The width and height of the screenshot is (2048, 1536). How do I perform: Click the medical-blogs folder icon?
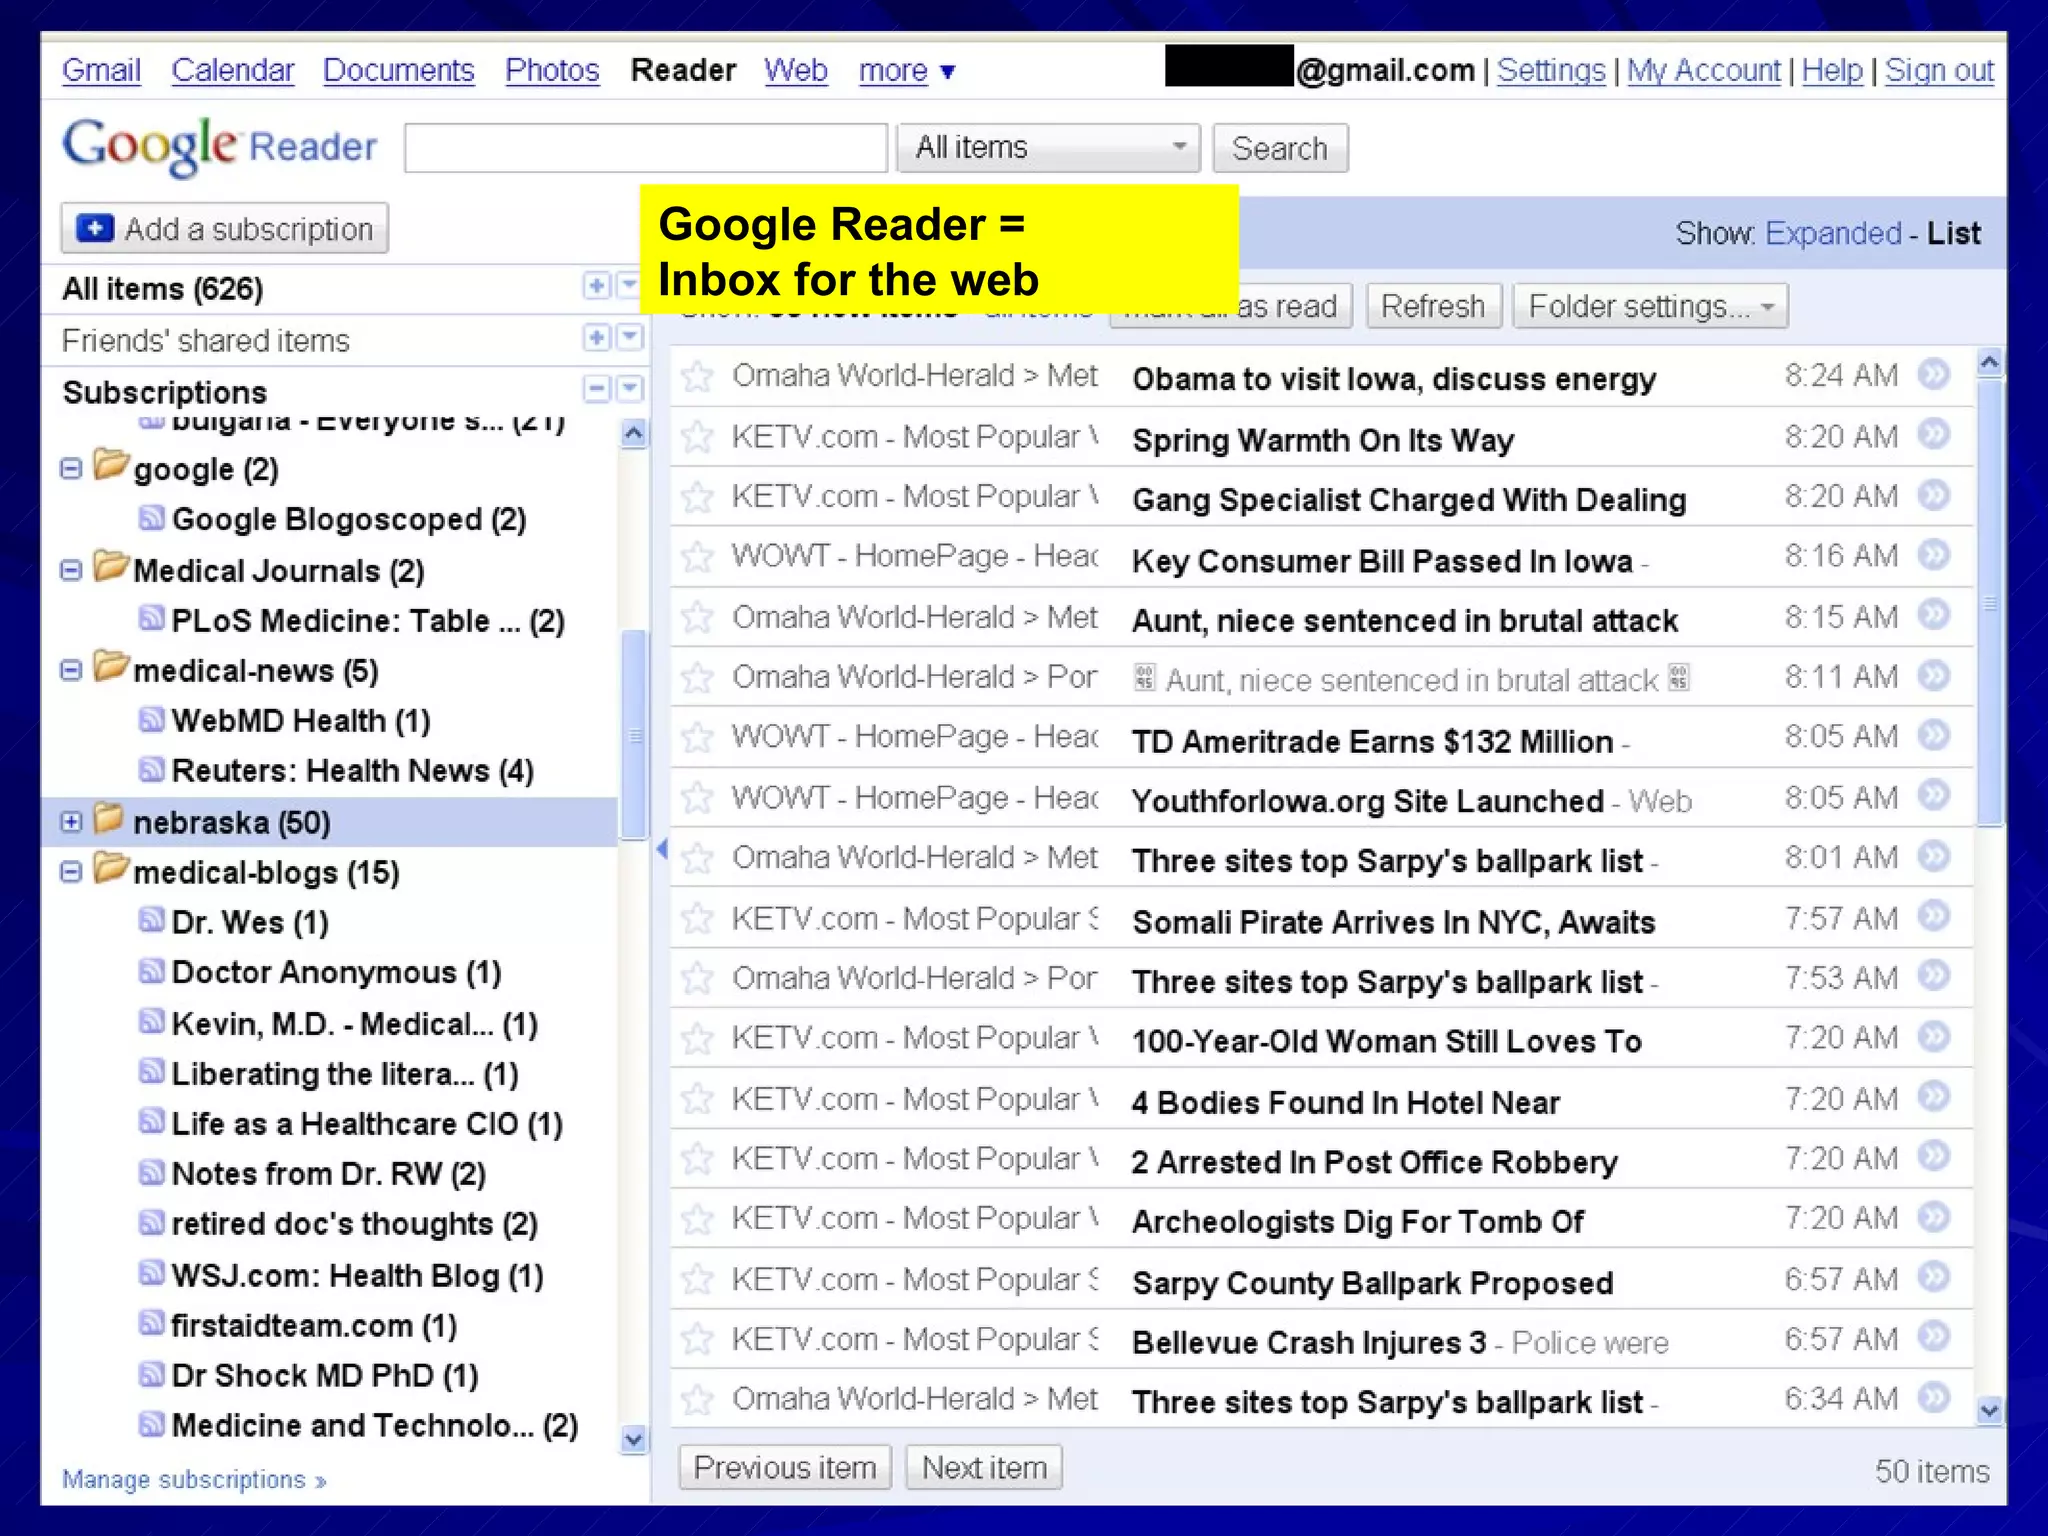(x=111, y=868)
